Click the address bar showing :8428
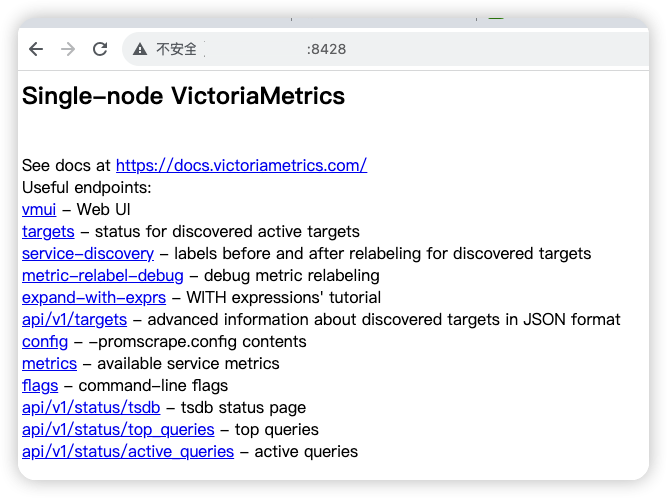Screen dimensions: 667x498 383,49
